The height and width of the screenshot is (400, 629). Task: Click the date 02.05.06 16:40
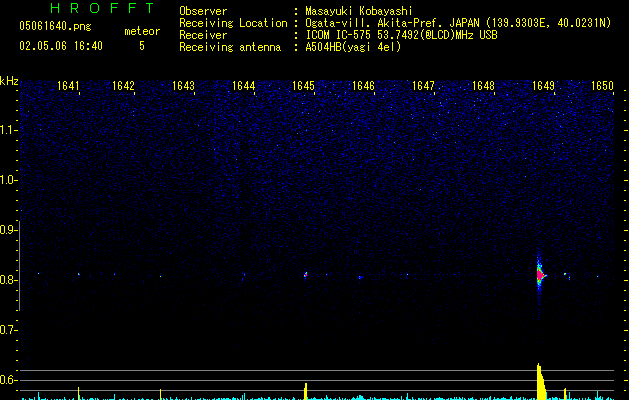coord(61,46)
